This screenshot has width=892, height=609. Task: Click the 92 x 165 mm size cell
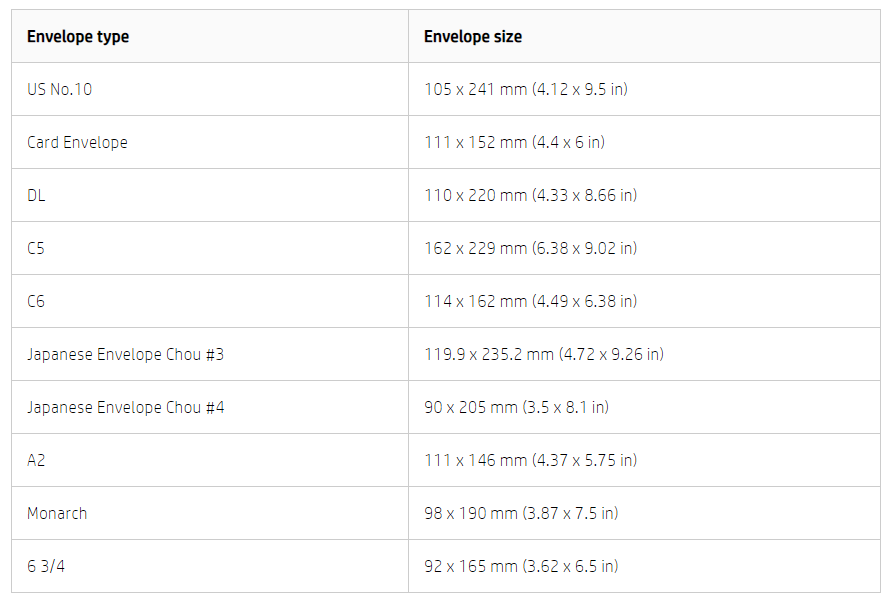[521, 566]
